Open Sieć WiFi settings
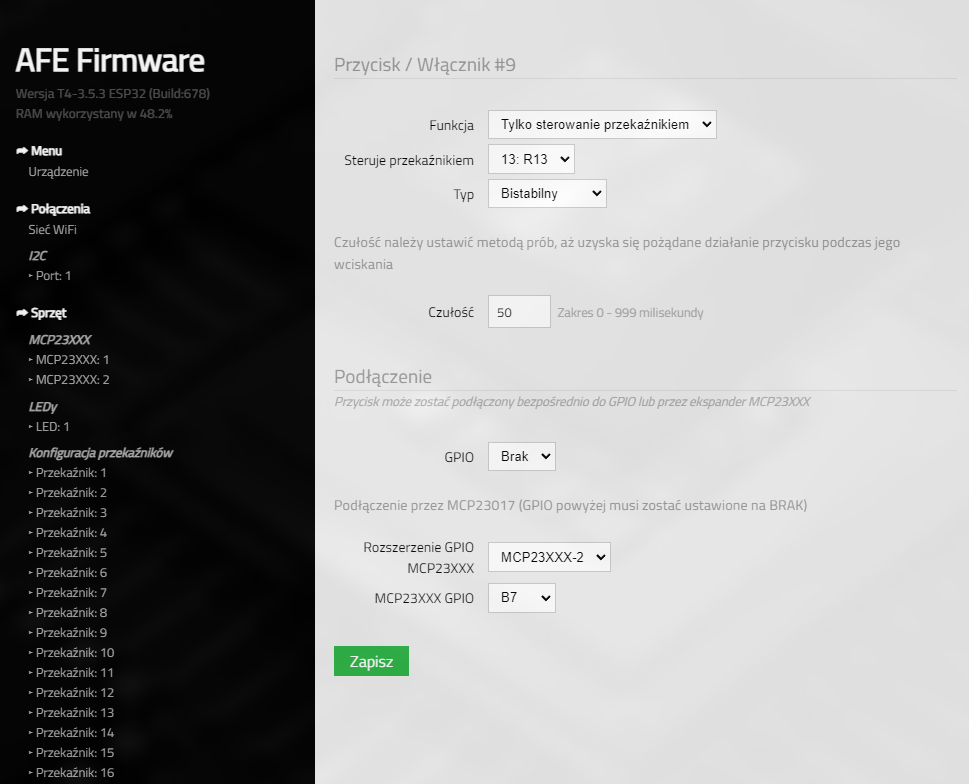This screenshot has width=969, height=784. pyautogui.click(x=53, y=230)
